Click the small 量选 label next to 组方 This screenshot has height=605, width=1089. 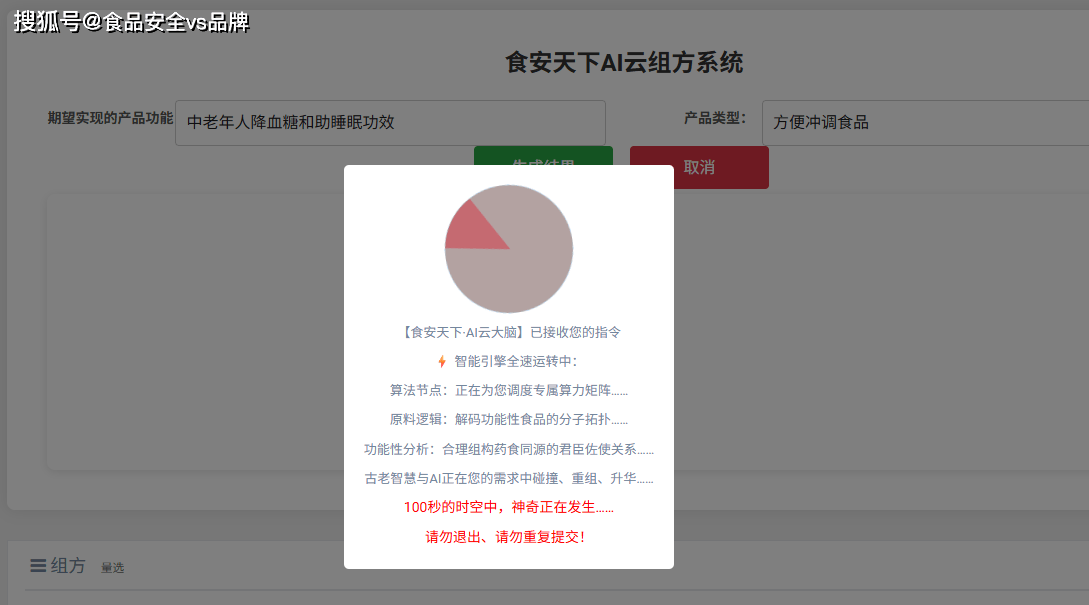tap(112, 568)
